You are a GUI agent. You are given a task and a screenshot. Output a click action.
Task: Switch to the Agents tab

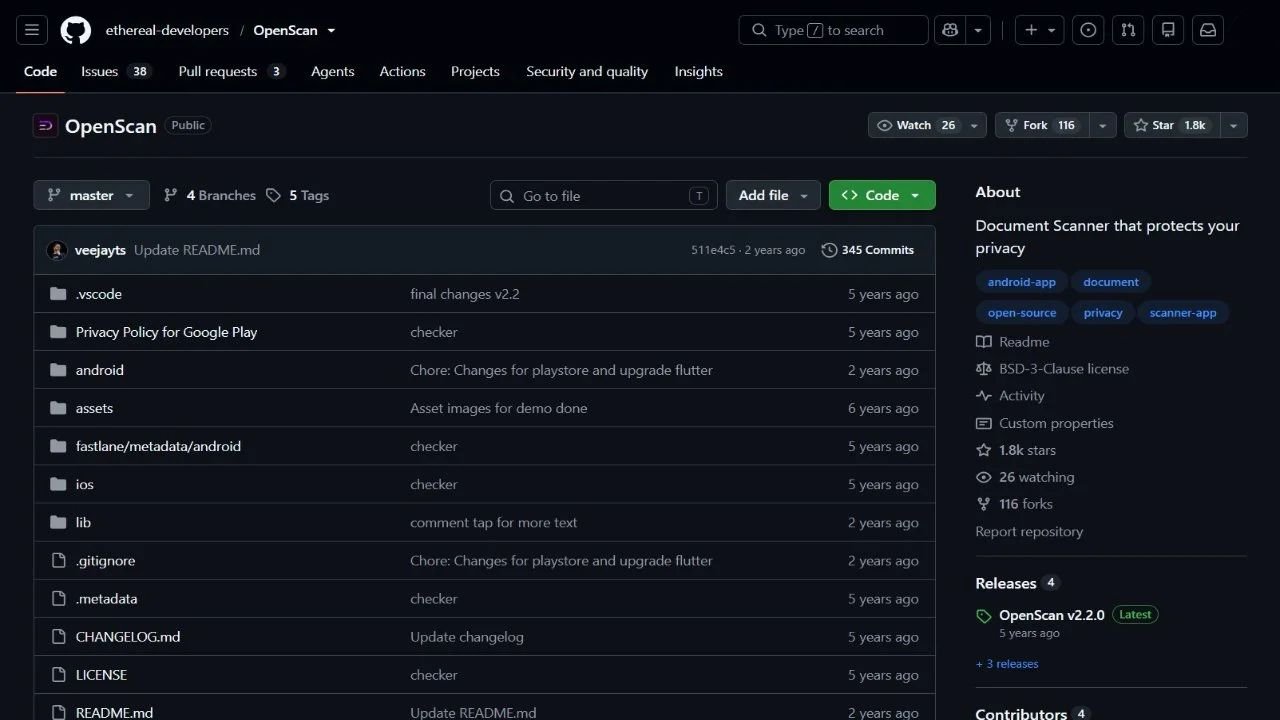pyautogui.click(x=332, y=71)
